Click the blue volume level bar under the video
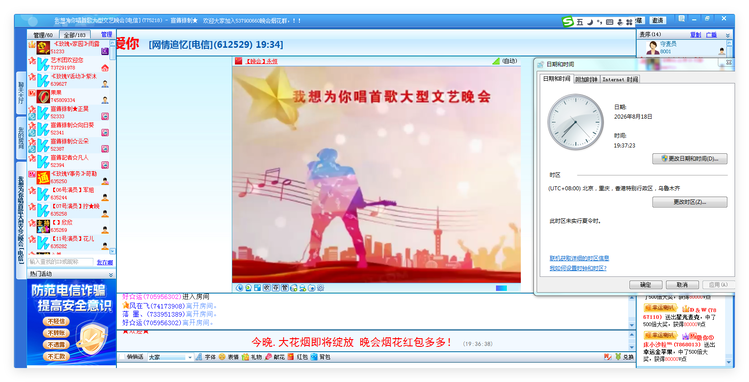 click(501, 288)
